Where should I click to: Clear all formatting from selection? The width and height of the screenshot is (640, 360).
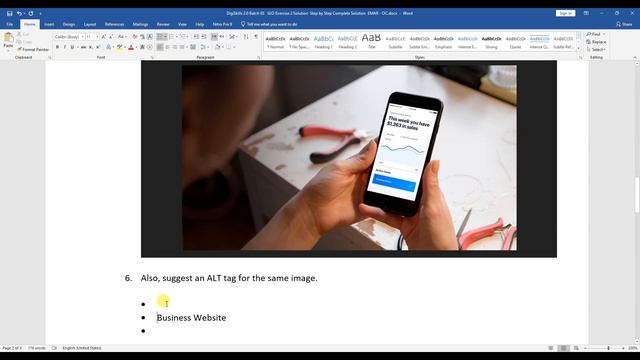point(135,37)
